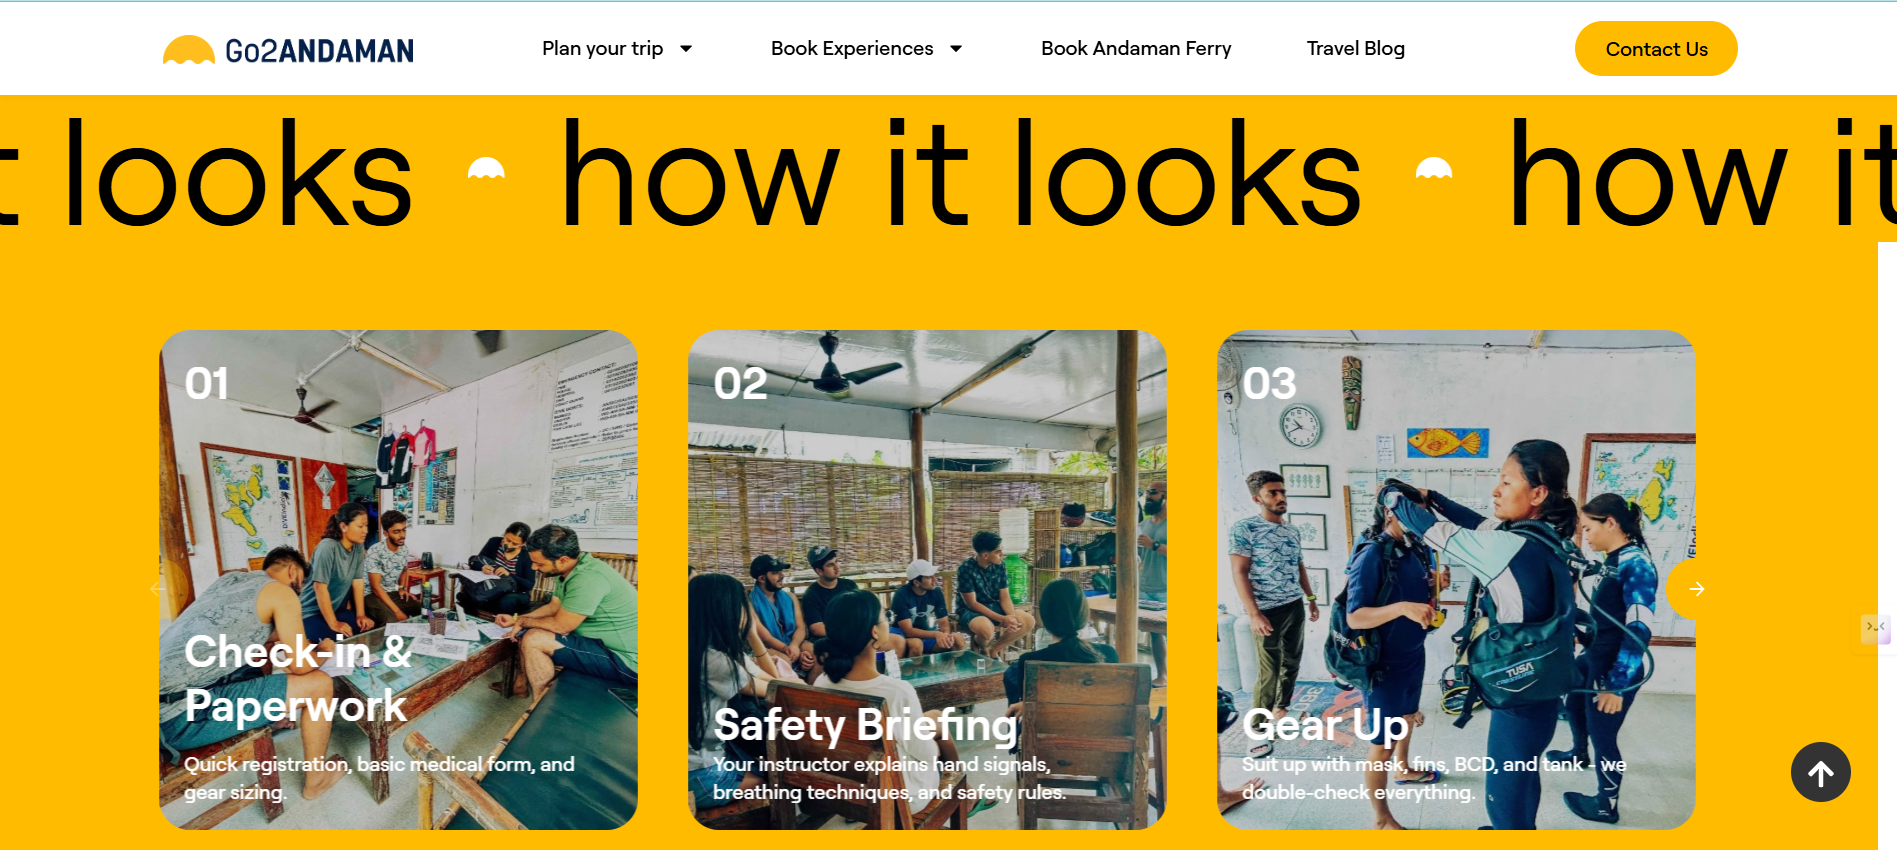Click the 01 step number label
The height and width of the screenshot is (850, 1897).
point(207,384)
